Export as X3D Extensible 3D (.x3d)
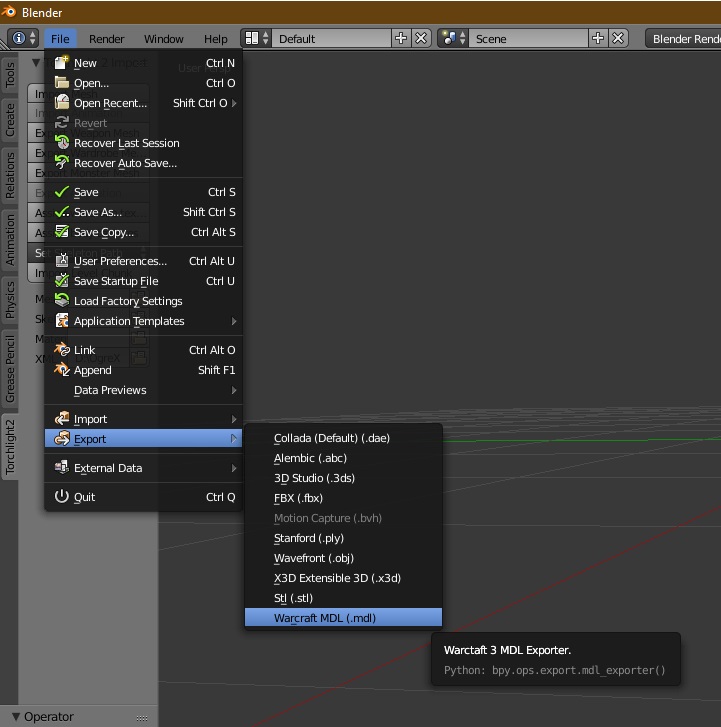The width and height of the screenshot is (721, 727). point(343,578)
